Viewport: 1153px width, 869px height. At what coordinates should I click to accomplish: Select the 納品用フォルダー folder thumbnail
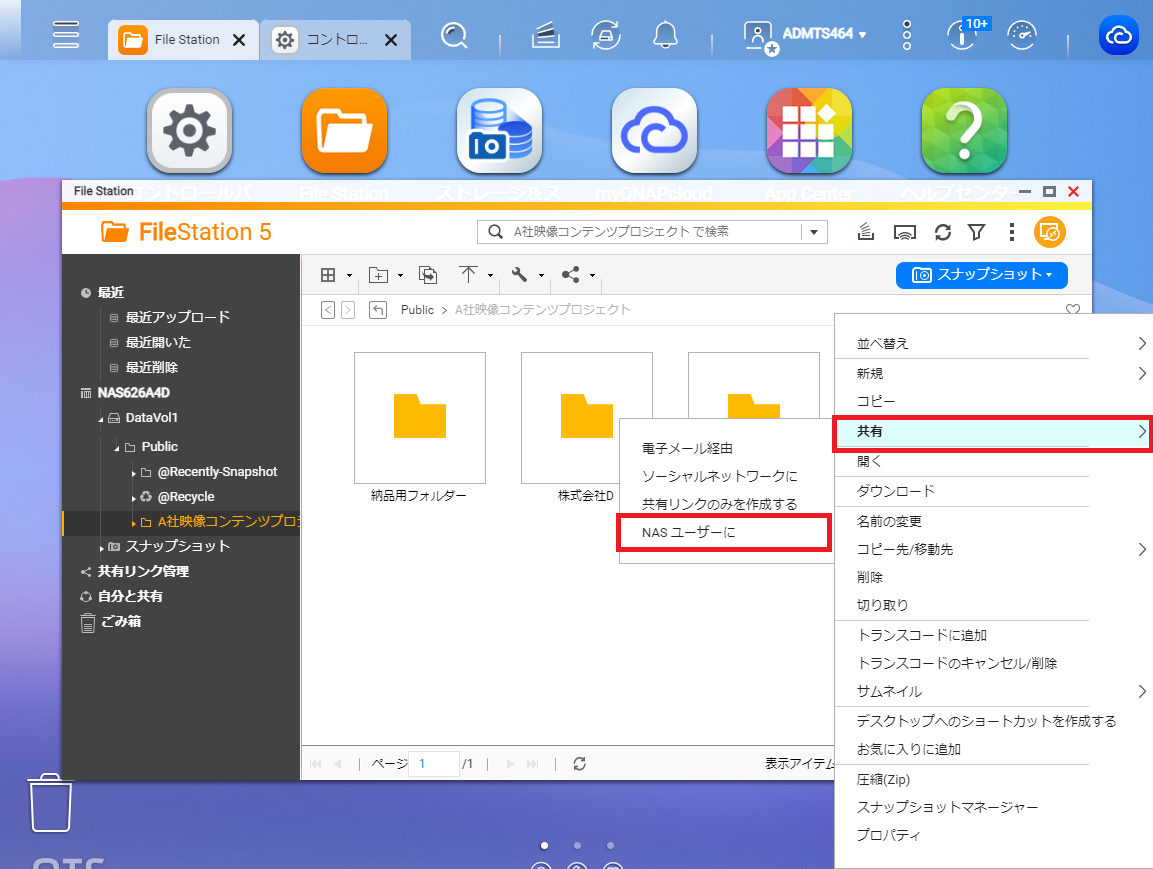[419, 418]
